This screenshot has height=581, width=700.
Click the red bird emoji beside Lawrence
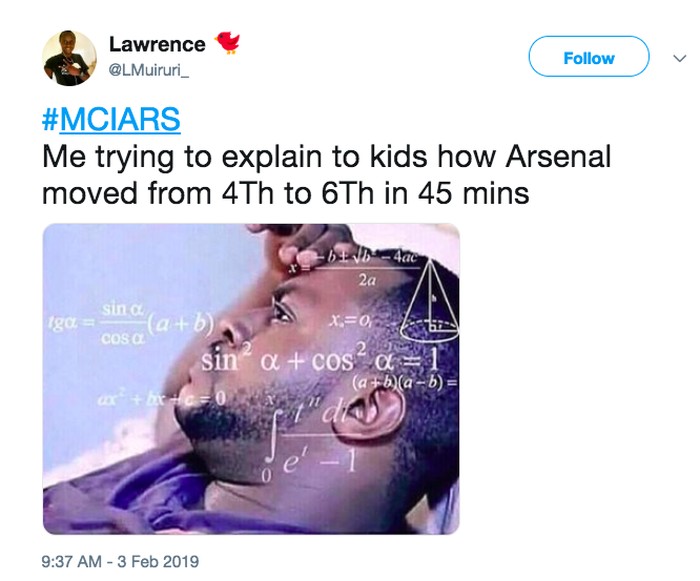pos(228,43)
